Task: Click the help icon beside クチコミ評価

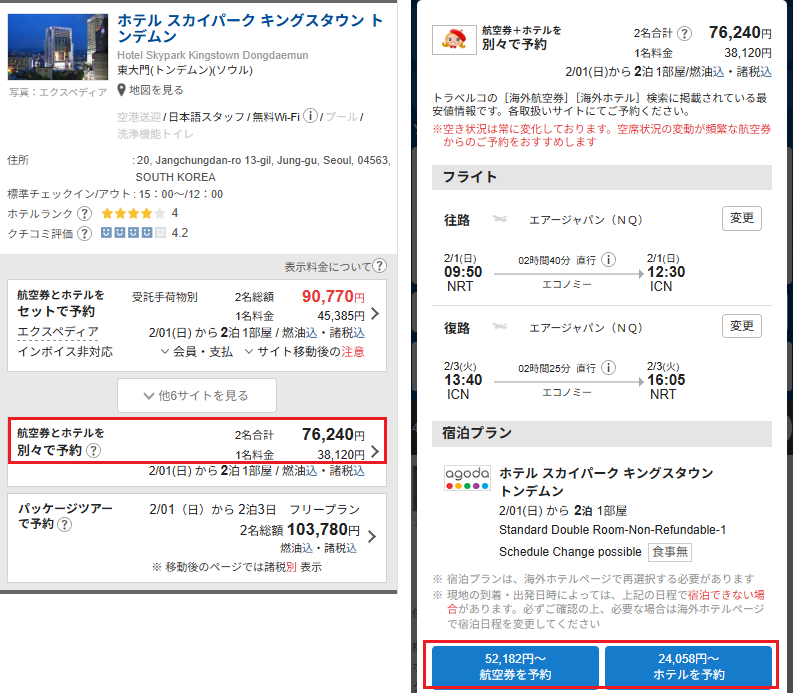Action: point(84,234)
